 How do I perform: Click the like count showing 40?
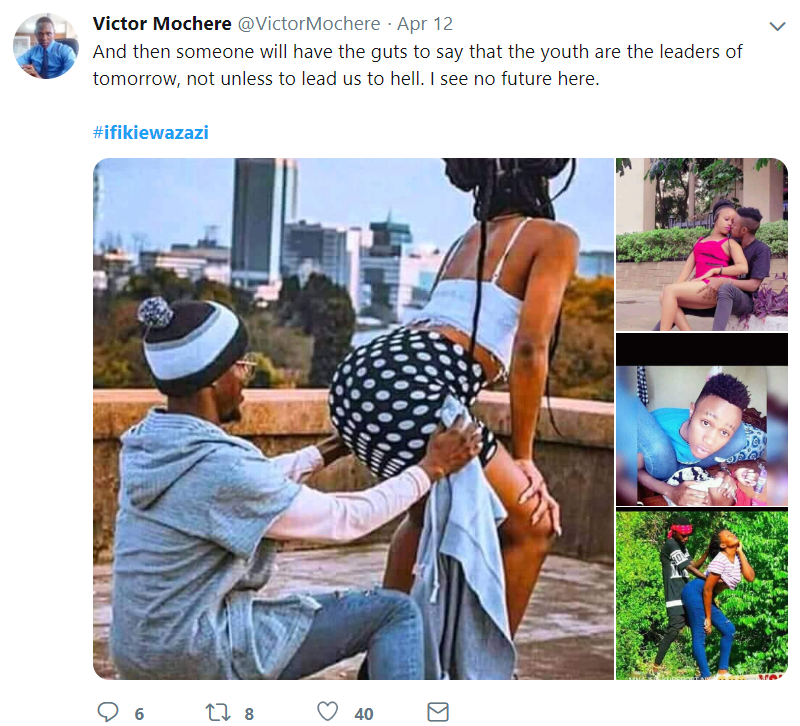[363, 714]
